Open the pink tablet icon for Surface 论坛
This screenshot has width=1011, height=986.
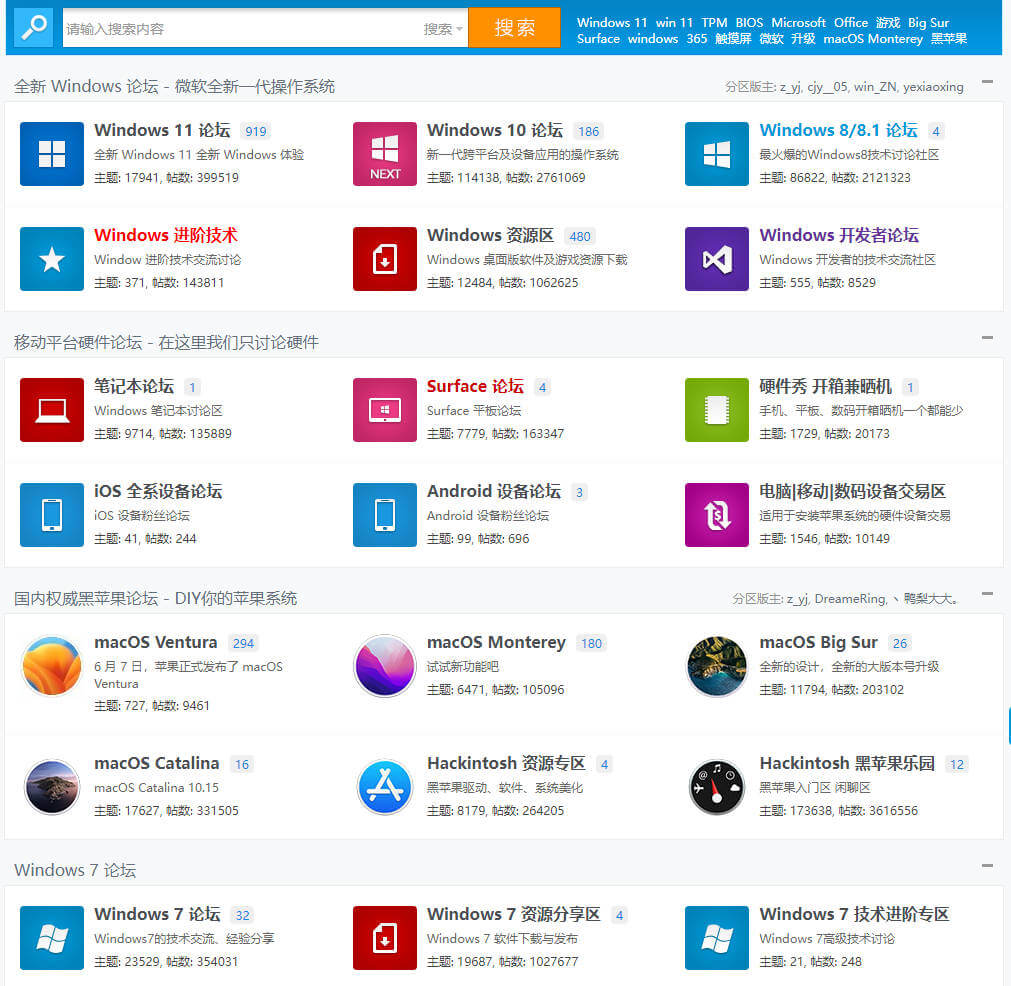coord(384,409)
